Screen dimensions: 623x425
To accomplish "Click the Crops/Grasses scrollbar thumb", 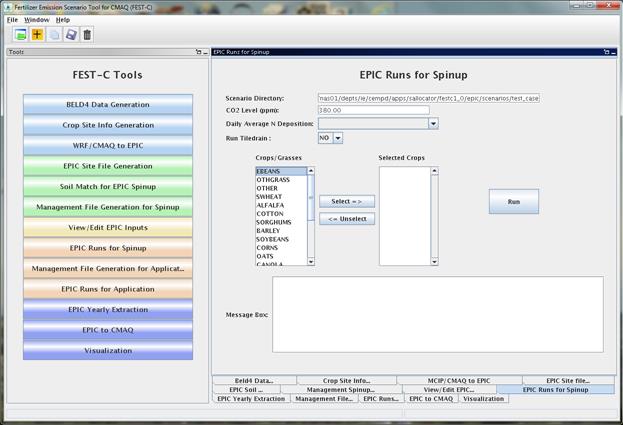I will pos(311,197).
